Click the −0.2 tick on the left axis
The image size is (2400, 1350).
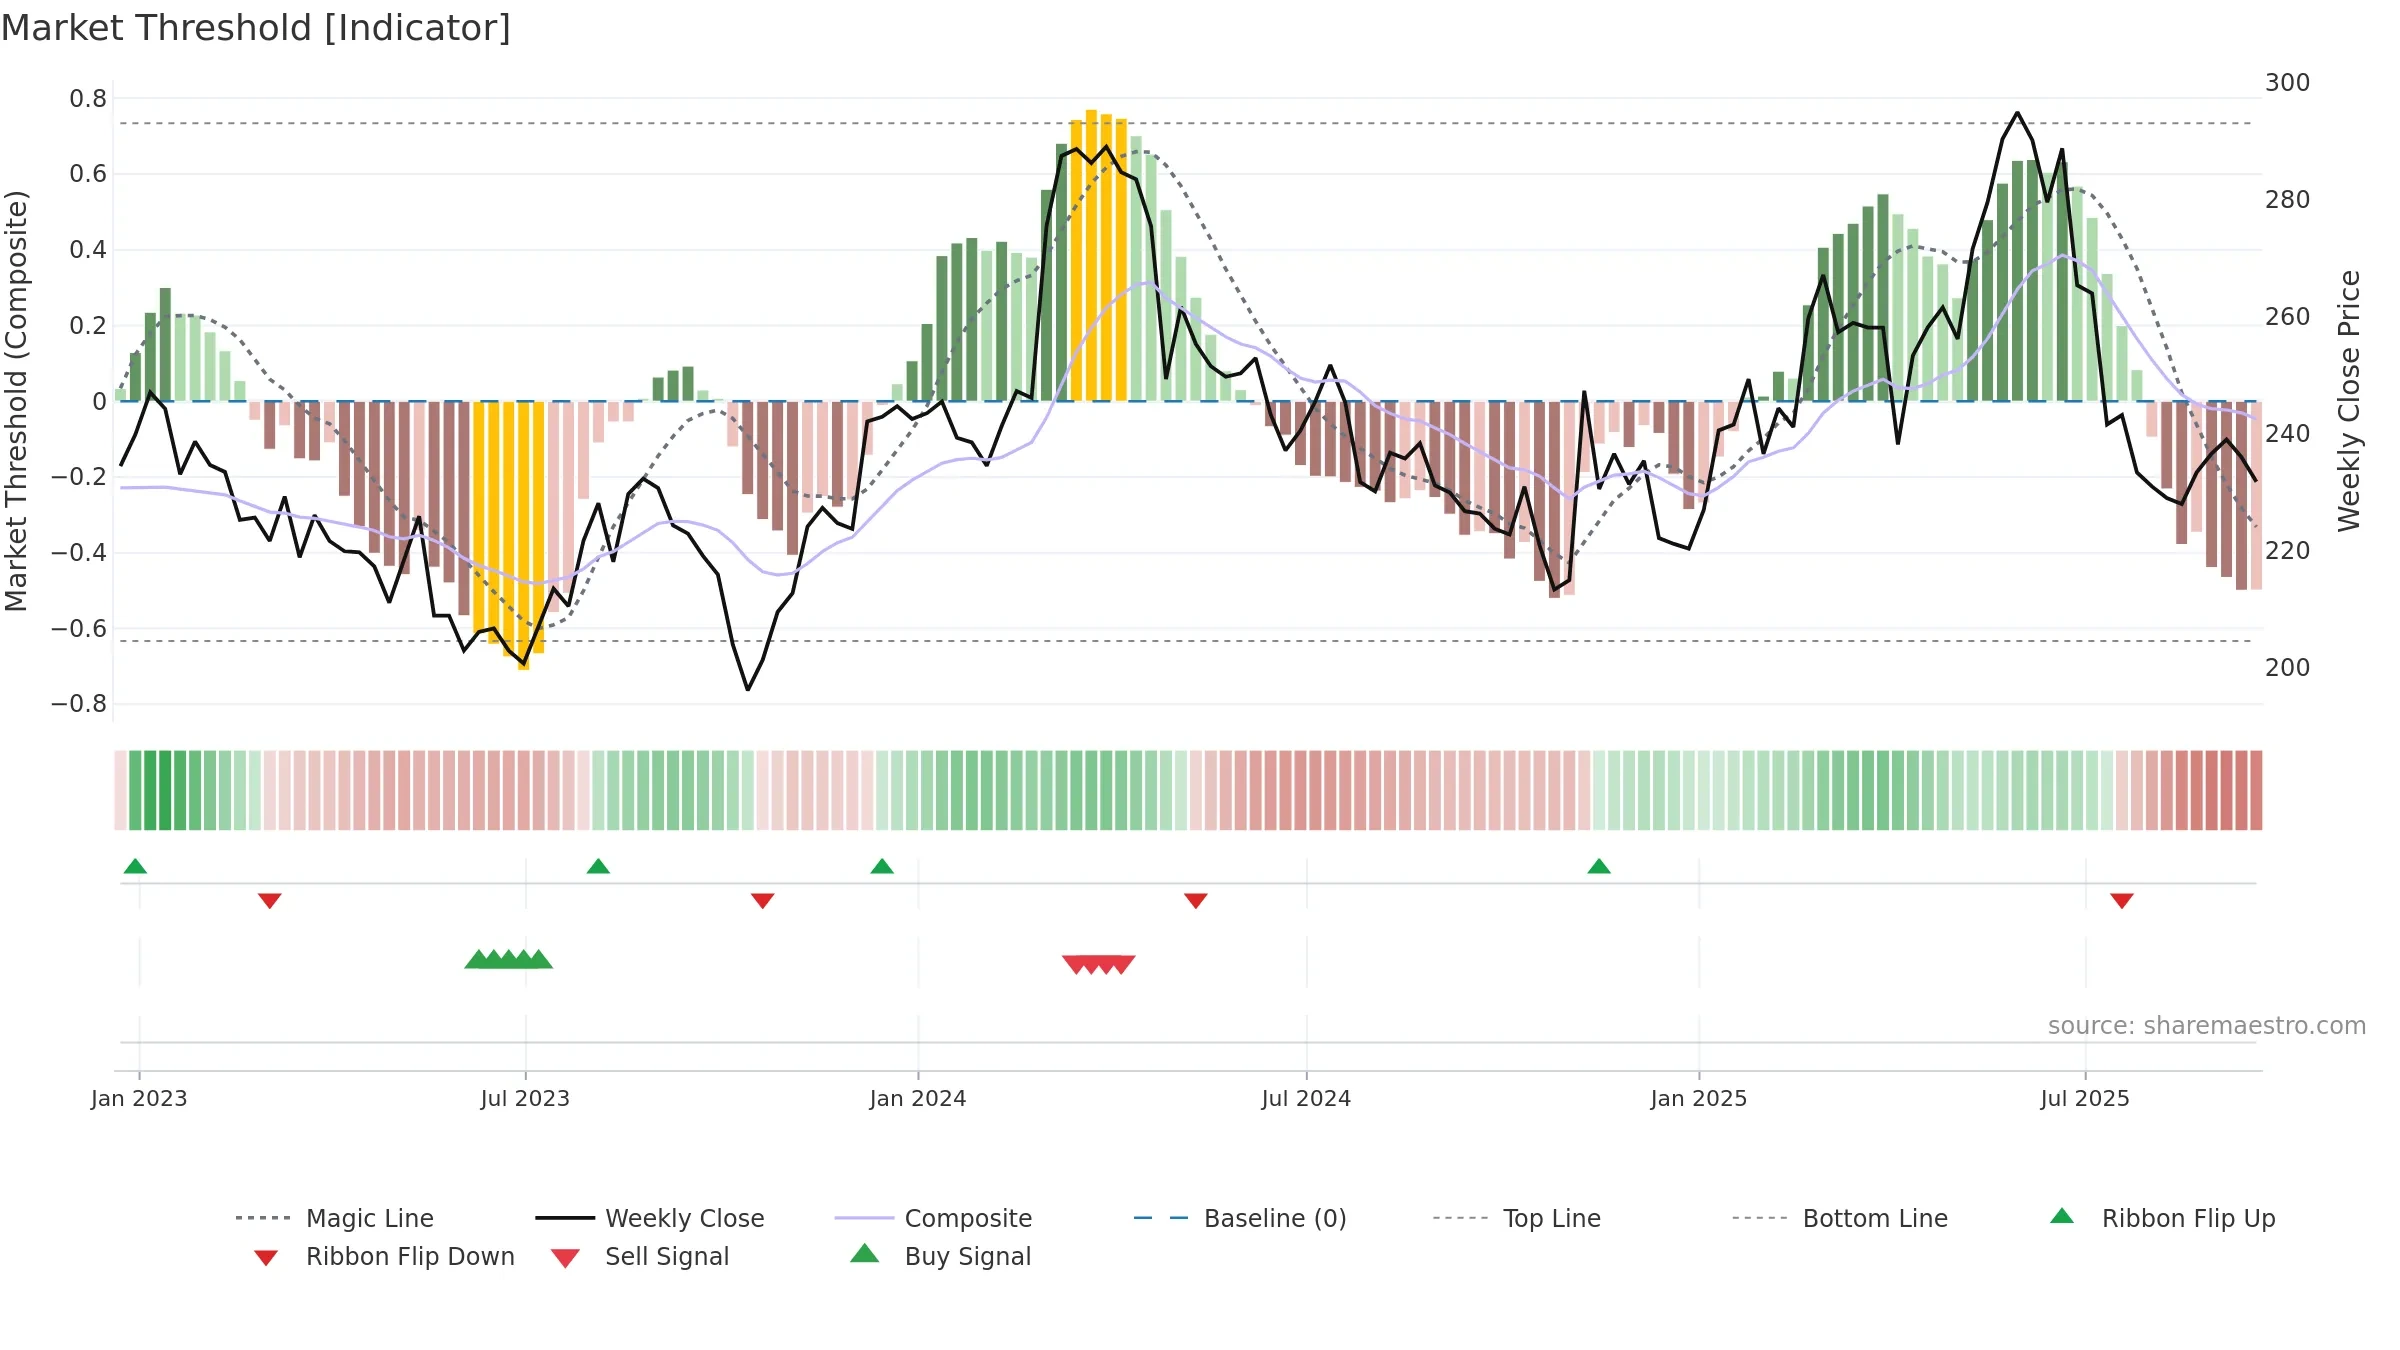[x=79, y=477]
